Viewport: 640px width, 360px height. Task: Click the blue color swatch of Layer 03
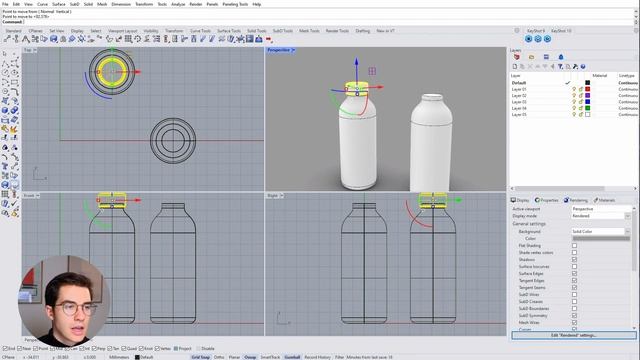tap(587, 102)
